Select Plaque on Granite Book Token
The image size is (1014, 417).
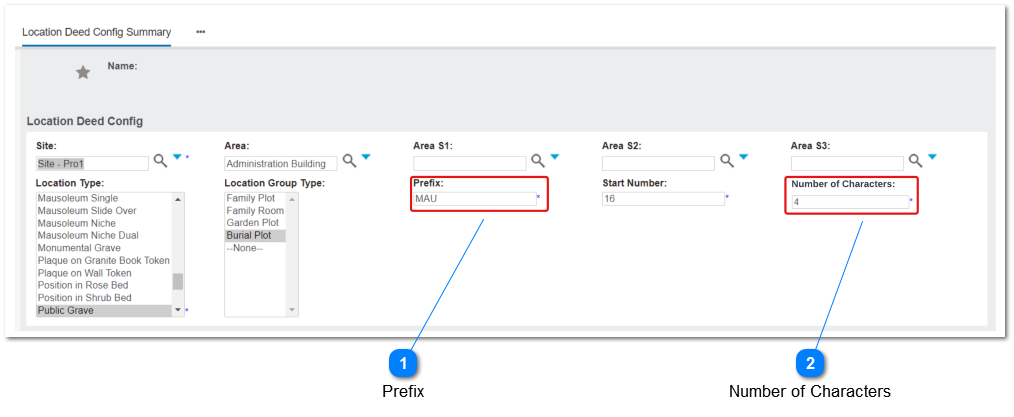click(x=103, y=261)
